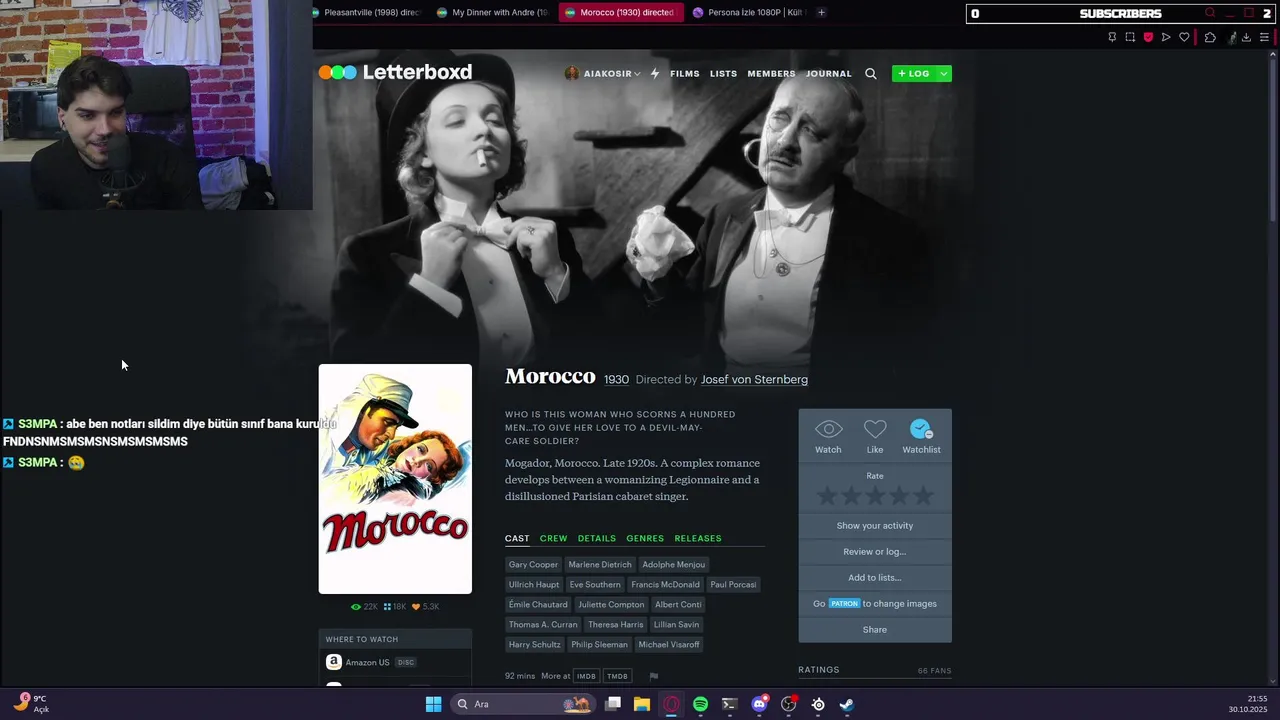Expand the LOG button dropdown arrow
This screenshot has height=720, width=1280.
click(944, 73)
